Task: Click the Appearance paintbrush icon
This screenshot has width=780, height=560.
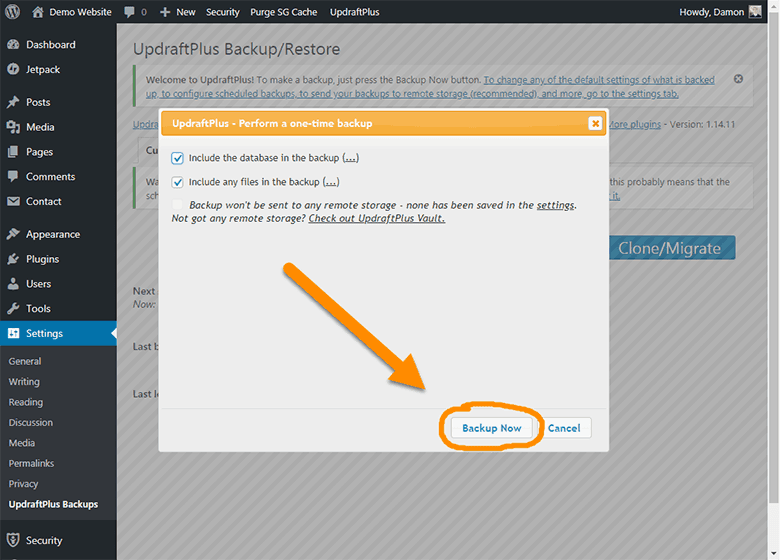Action: (x=13, y=234)
